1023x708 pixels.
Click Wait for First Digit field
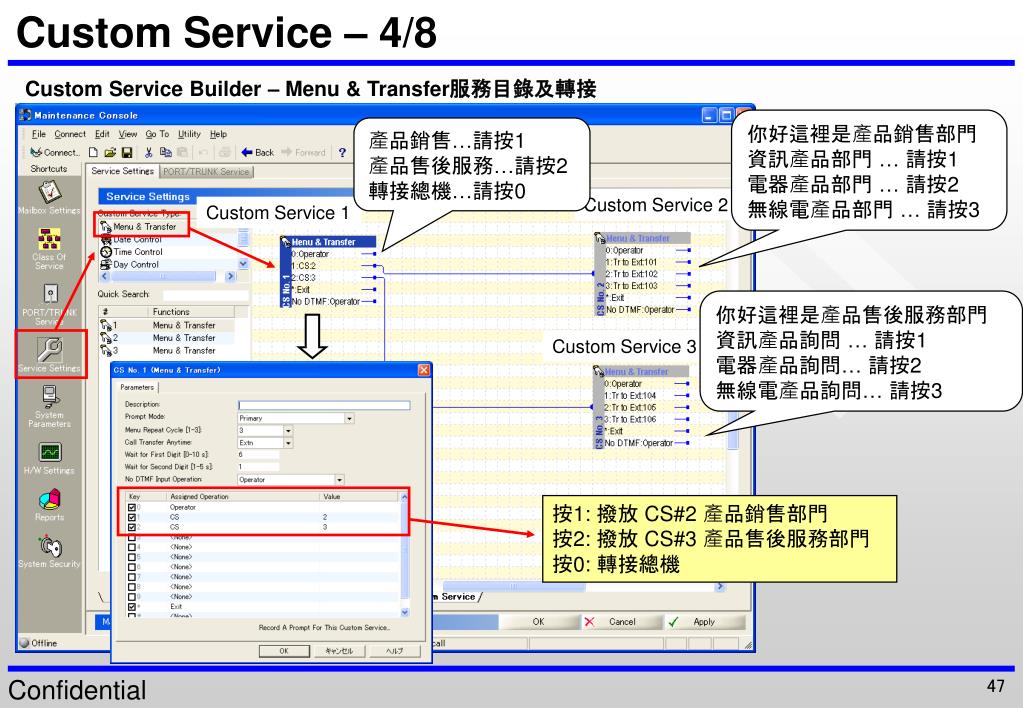258,455
